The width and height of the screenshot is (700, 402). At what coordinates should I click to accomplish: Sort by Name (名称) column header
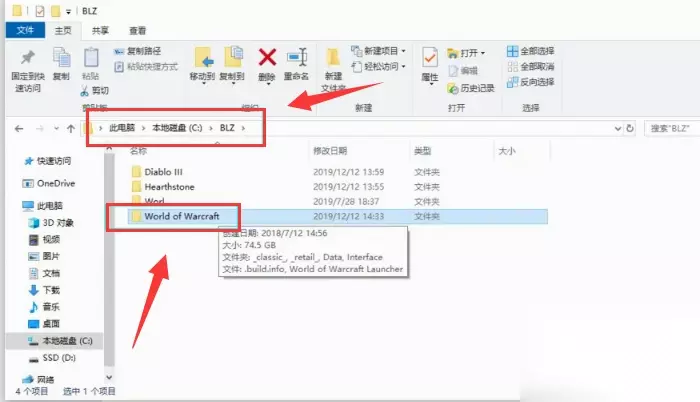point(138,151)
